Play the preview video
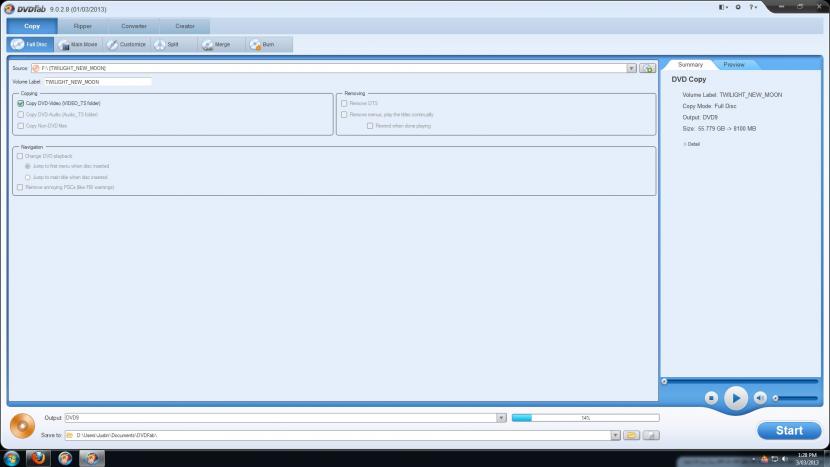The height and width of the screenshot is (467, 830). [x=736, y=398]
